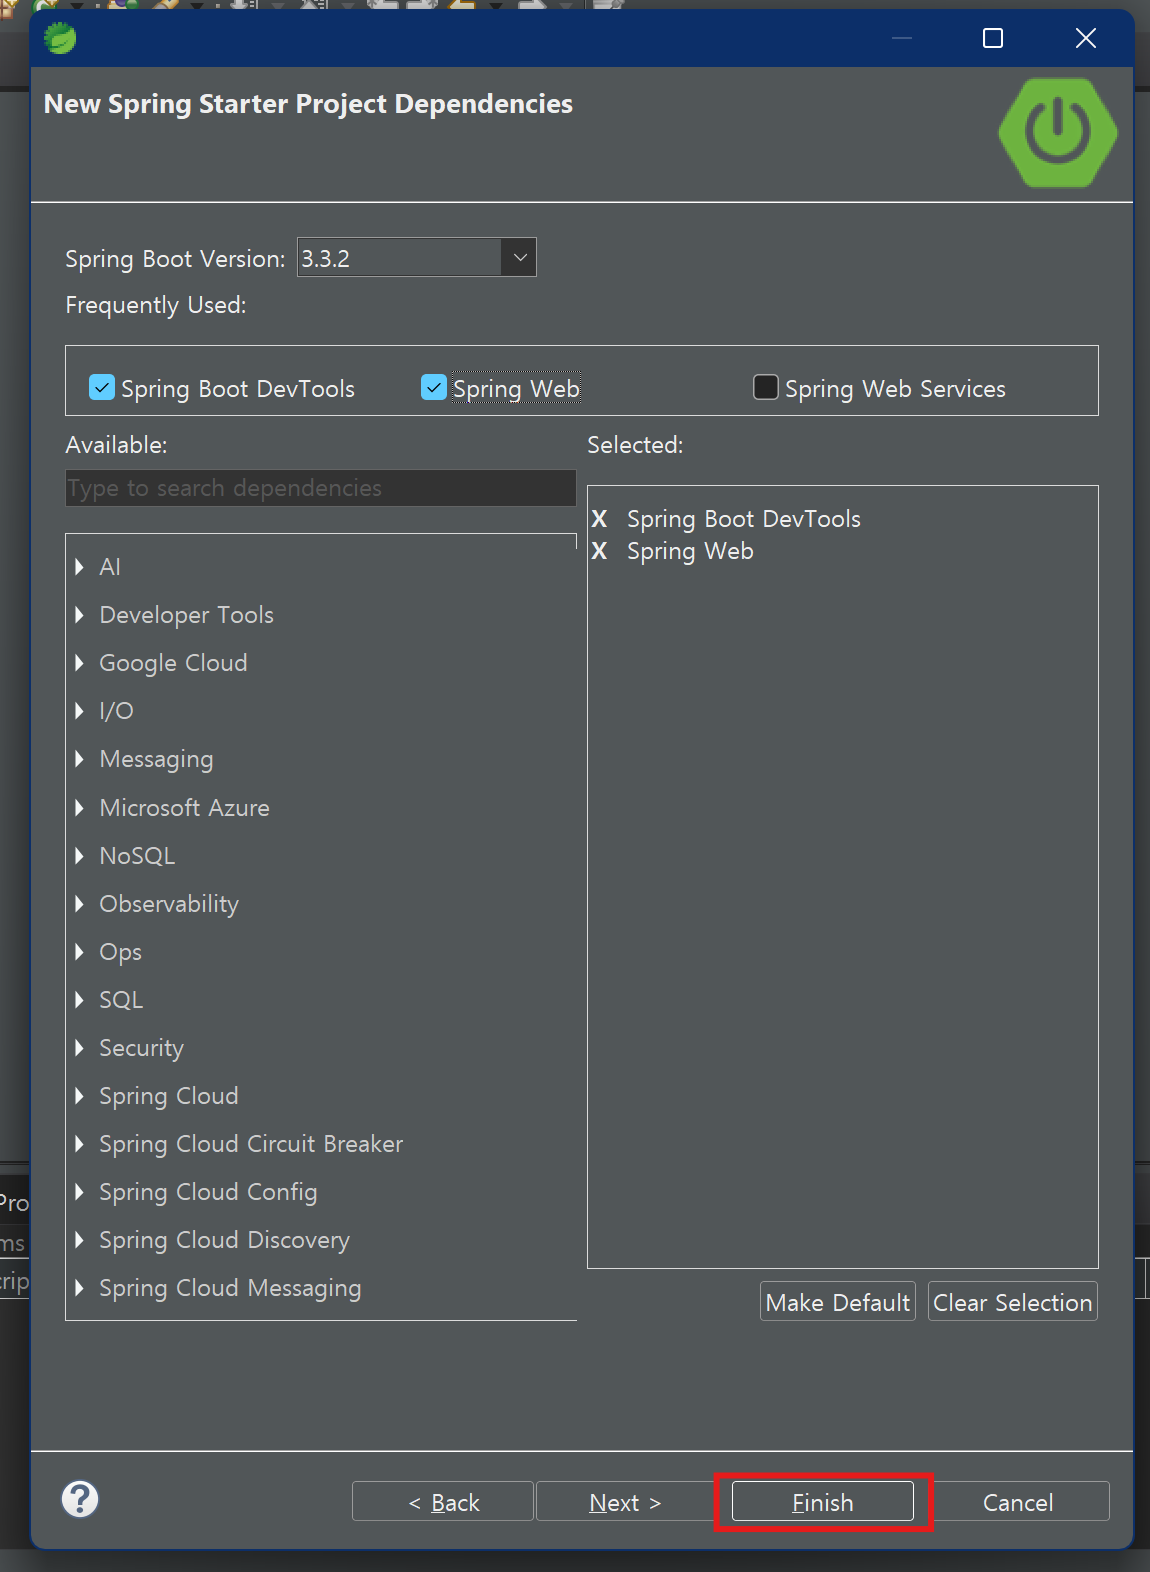This screenshot has height=1572, width=1150.
Task: Select Spring Boot DevTools in Selected list
Action: (x=744, y=519)
